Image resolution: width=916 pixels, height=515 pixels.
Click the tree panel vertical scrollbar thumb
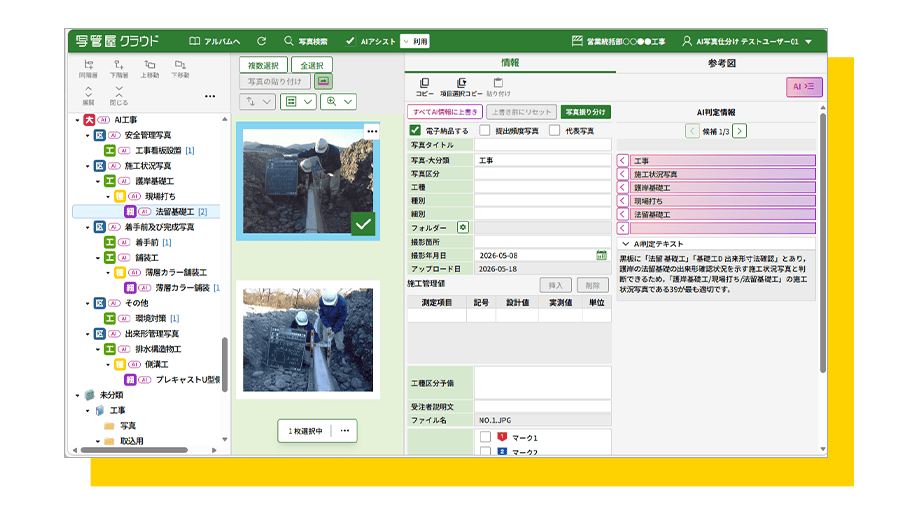click(225, 364)
